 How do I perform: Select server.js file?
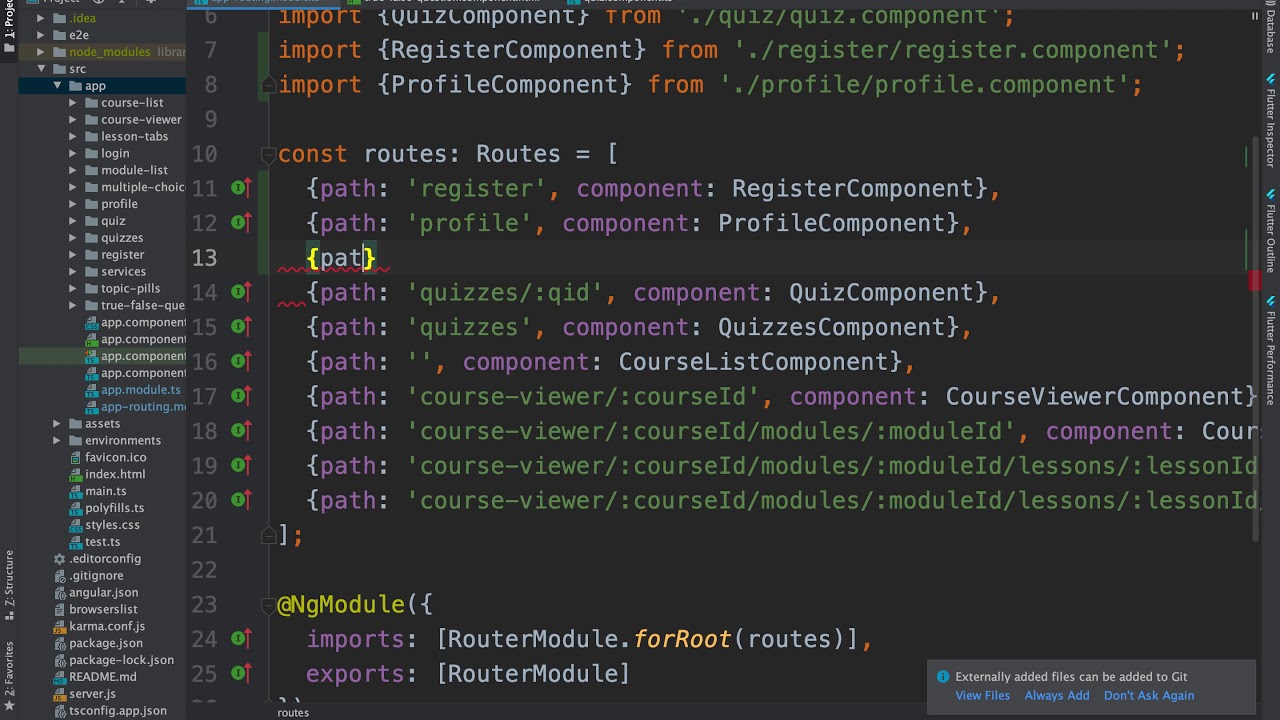pyautogui.click(x=92, y=694)
